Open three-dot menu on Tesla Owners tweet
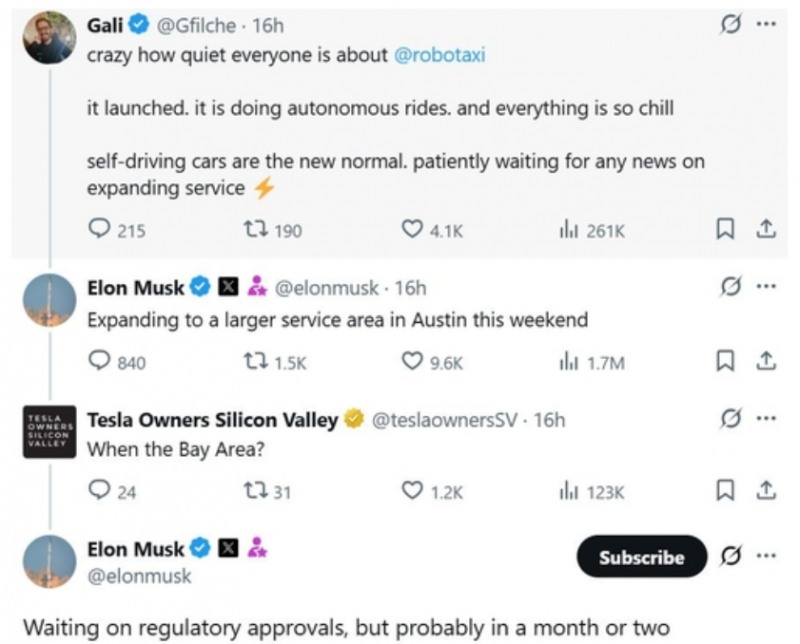Viewport: 800px width, 644px height. (766, 418)
